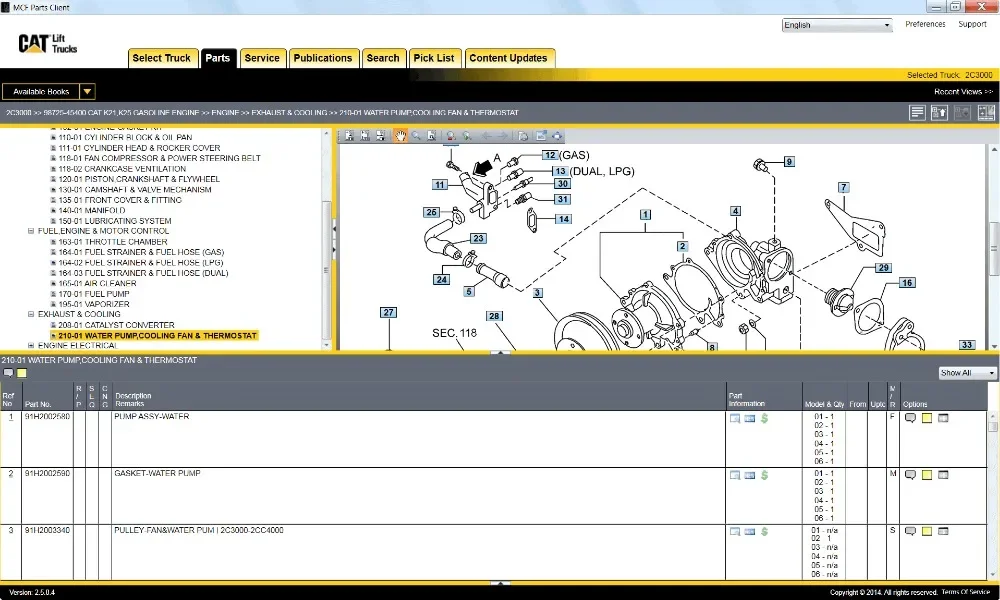Collapse the EXHAUST & COOLING tree node
This screenshot has height=600, width=1000.
[31, 314]
